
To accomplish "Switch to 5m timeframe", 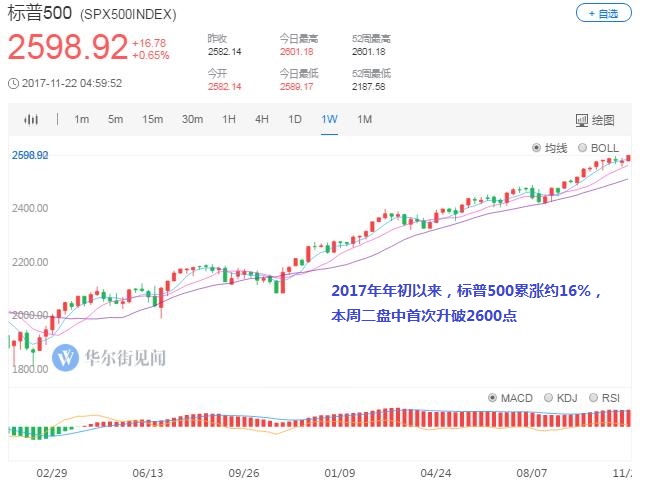I will [x=115, y=119].
